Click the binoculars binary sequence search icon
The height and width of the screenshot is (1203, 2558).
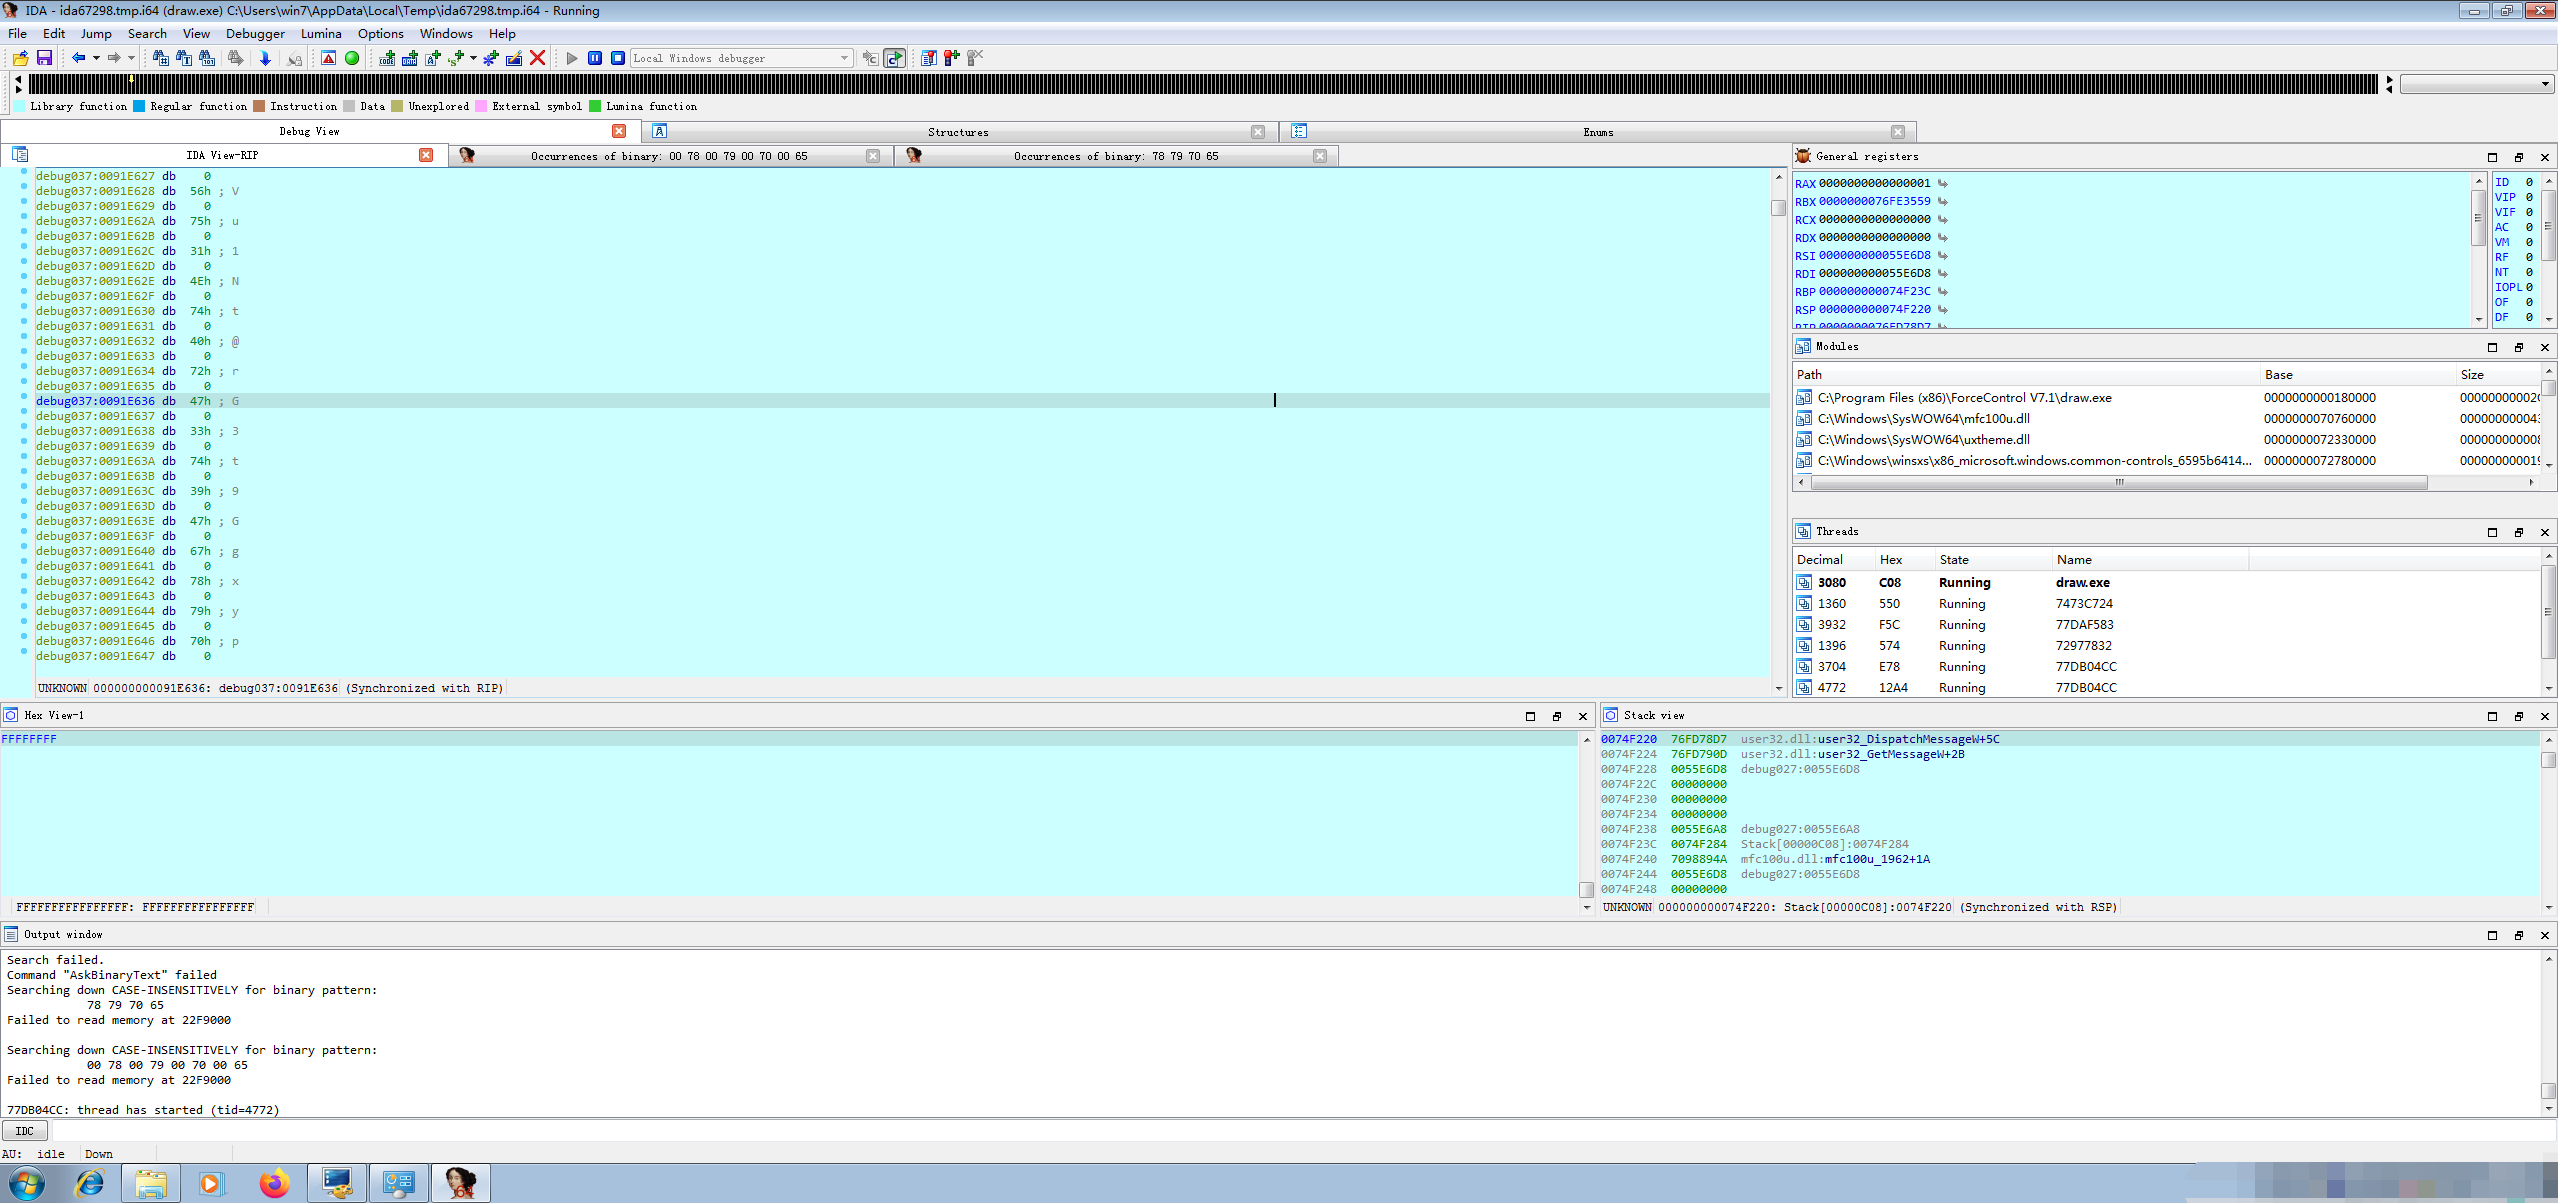pos(207,58)
